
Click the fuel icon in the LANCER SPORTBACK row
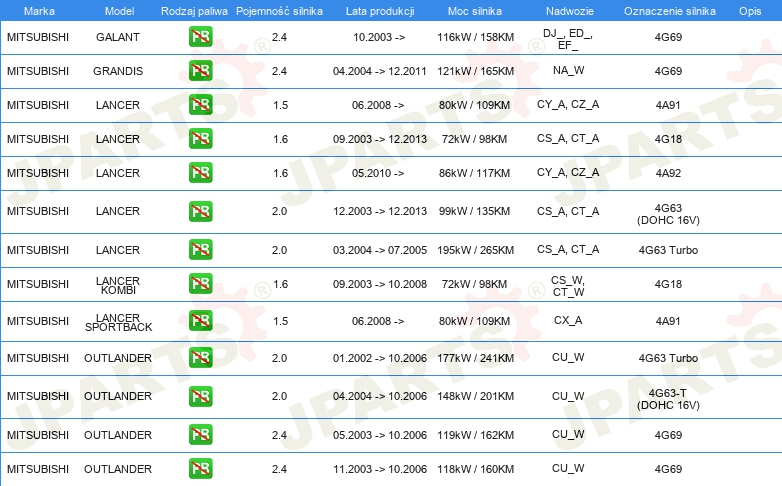(200, 320)
